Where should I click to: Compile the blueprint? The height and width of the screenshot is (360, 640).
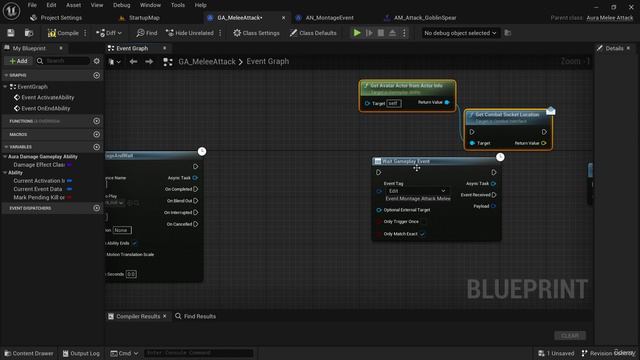(63, 33)
